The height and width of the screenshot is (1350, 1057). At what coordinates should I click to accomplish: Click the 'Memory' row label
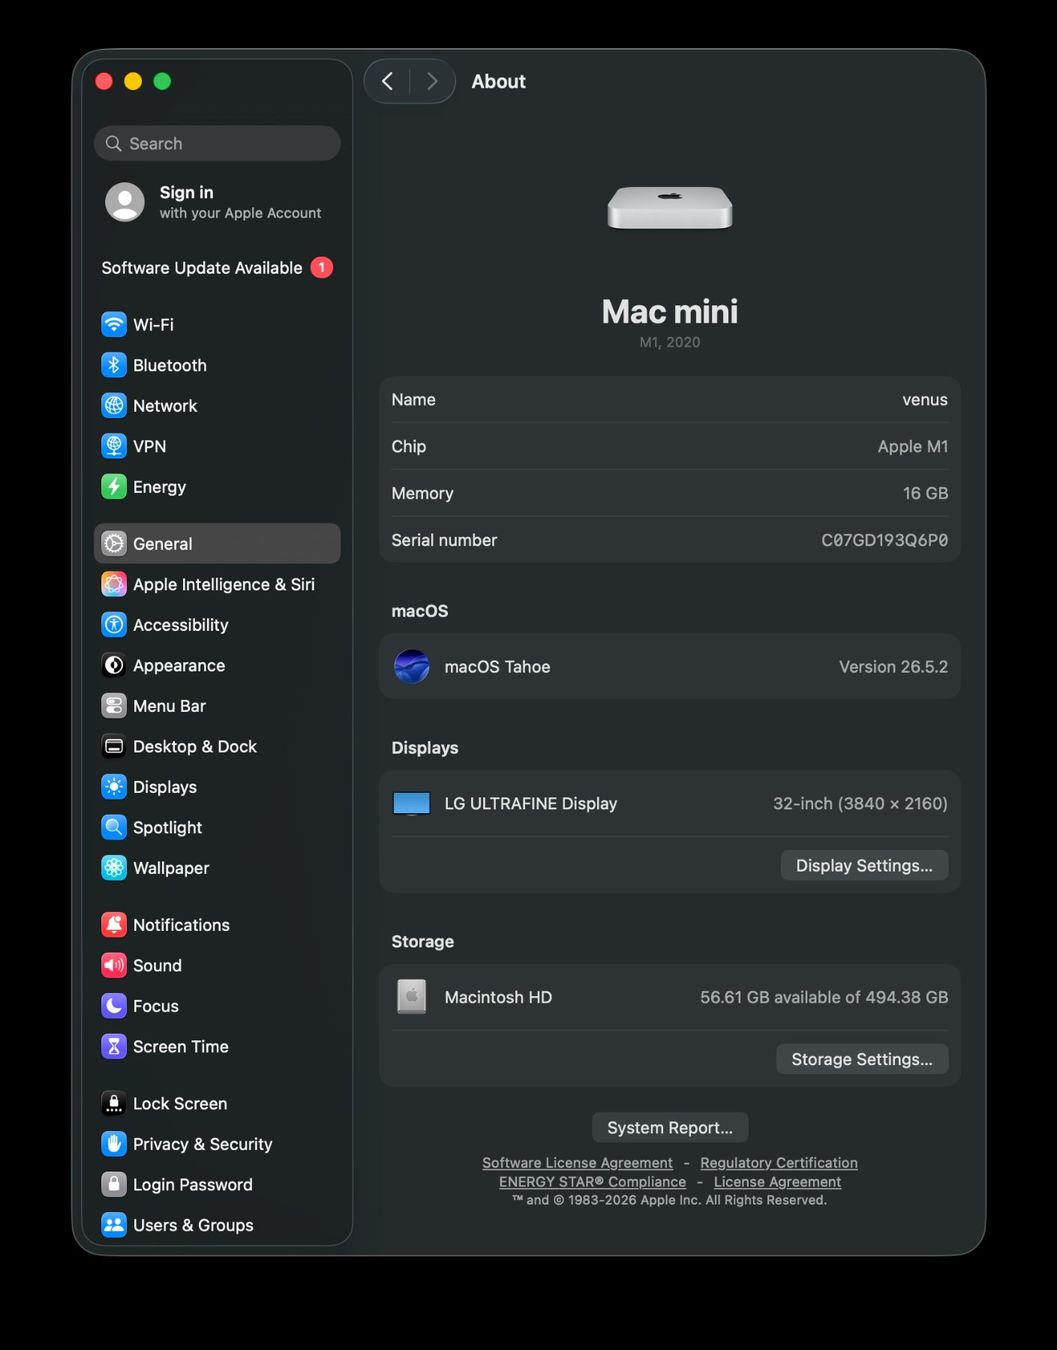422,493
